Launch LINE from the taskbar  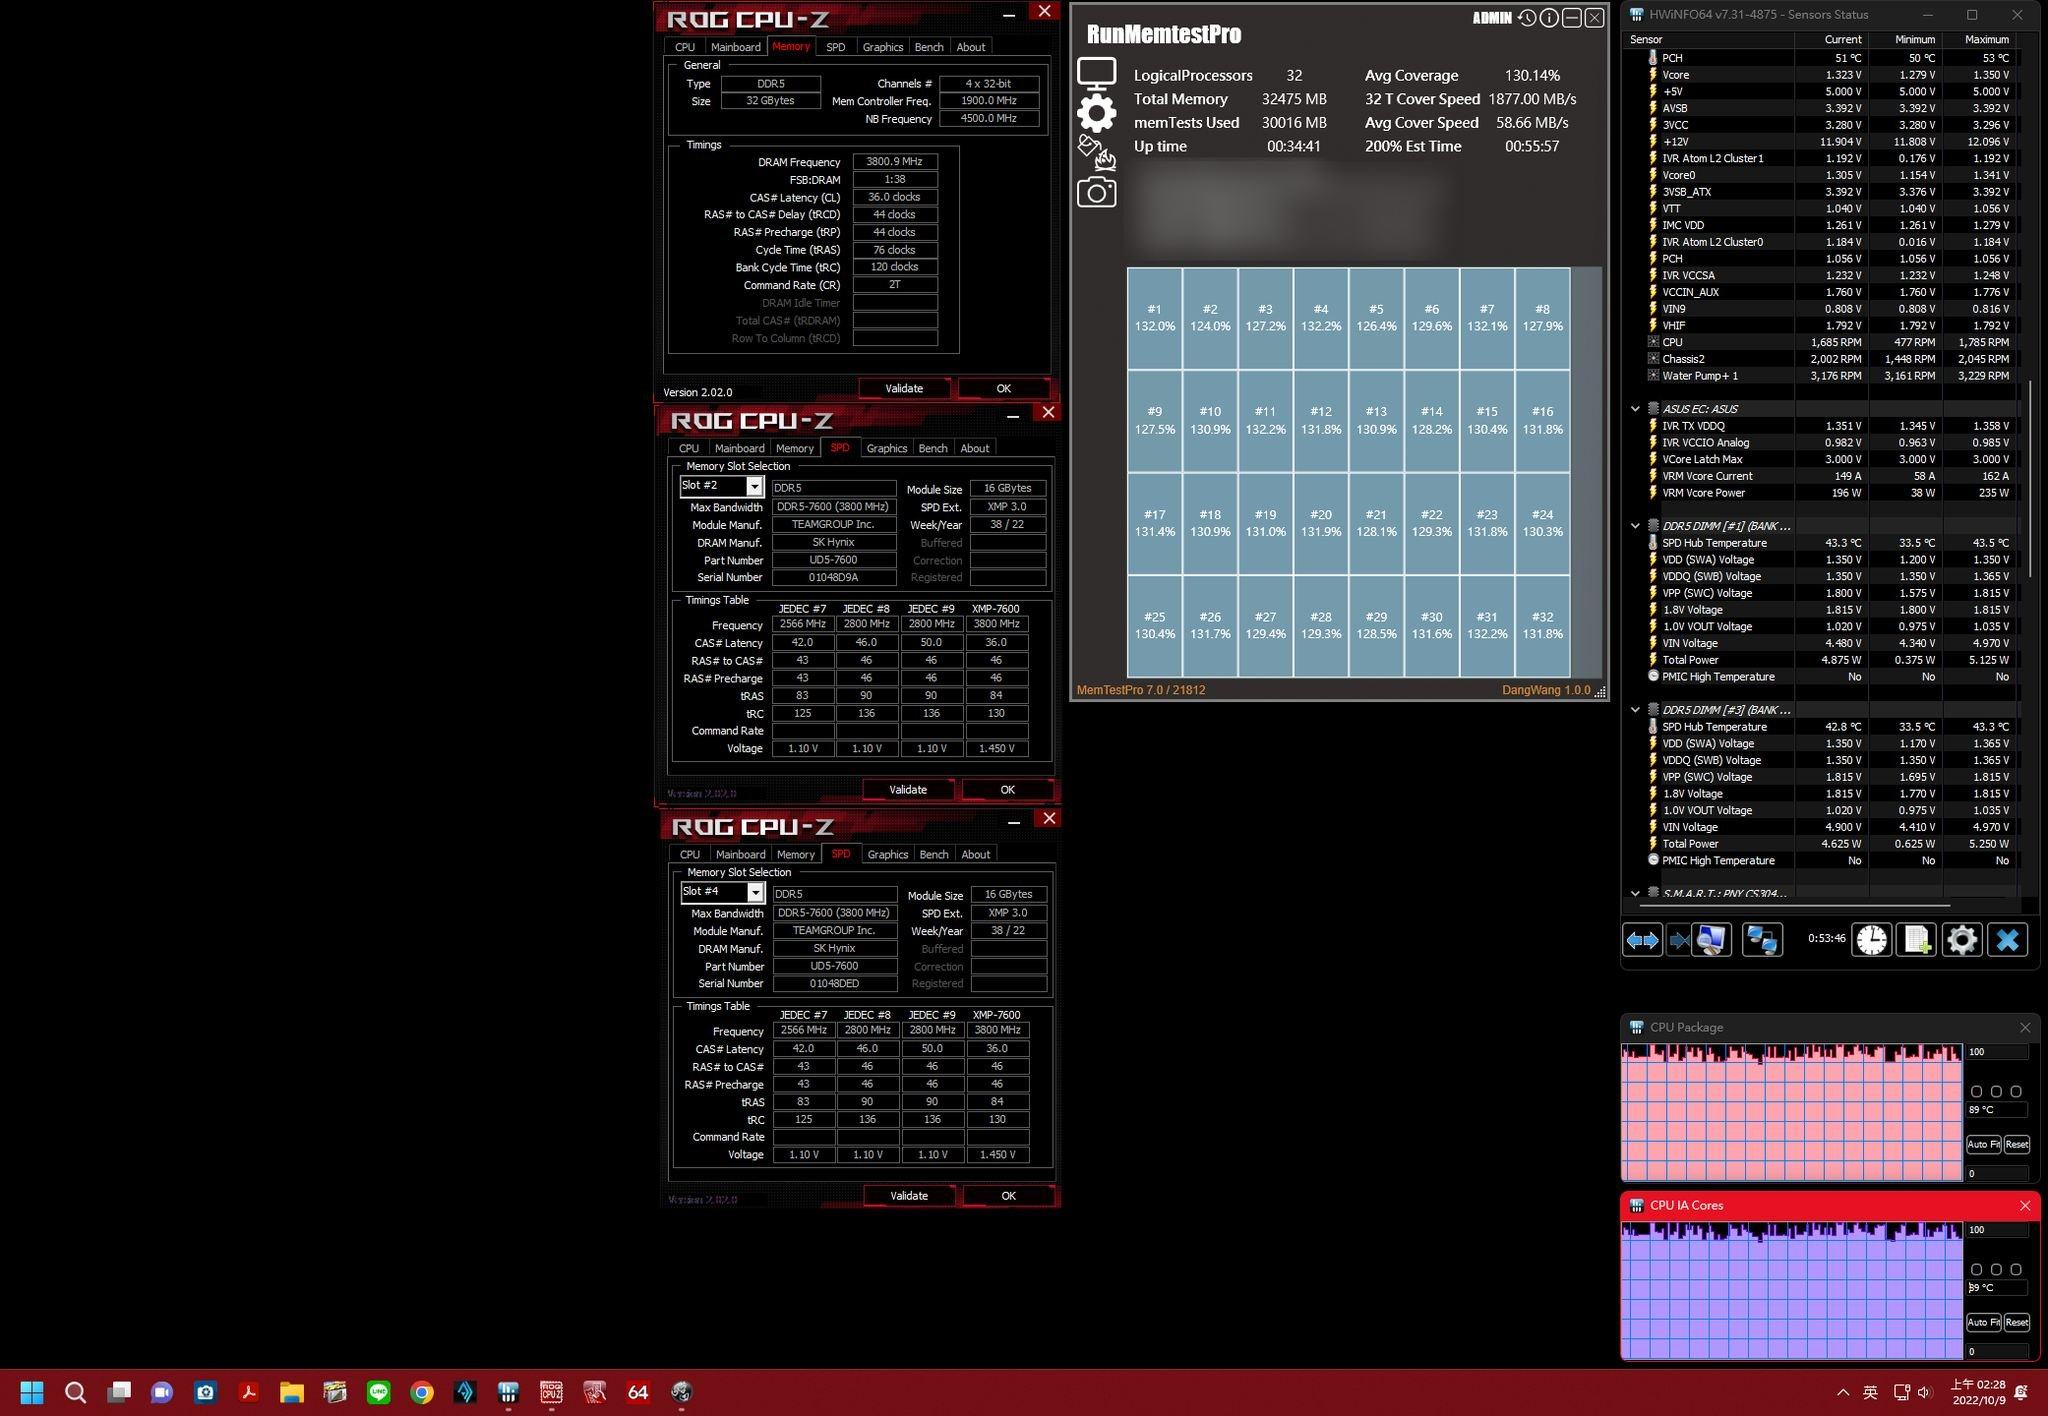coord(378,1392)
